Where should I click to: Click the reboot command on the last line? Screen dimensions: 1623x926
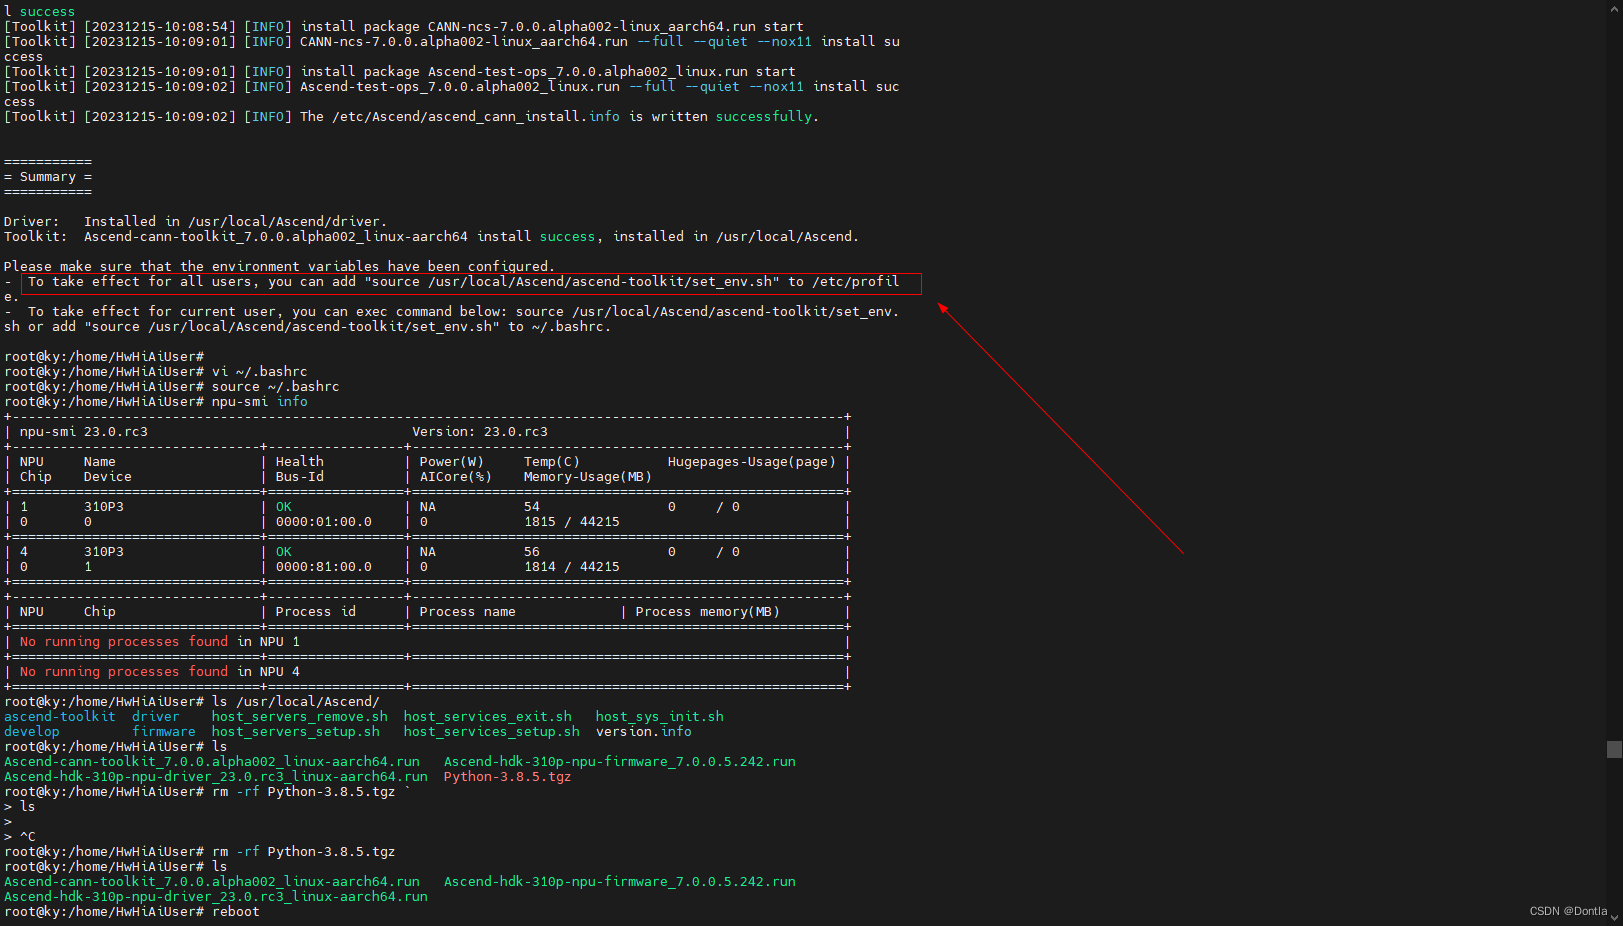coord(235,912)
